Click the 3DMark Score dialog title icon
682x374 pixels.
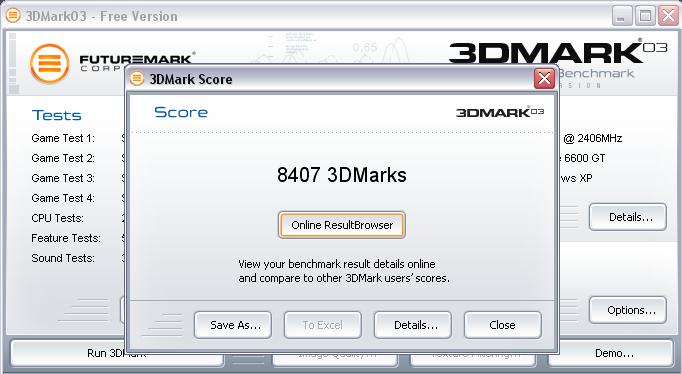point(137,79)
